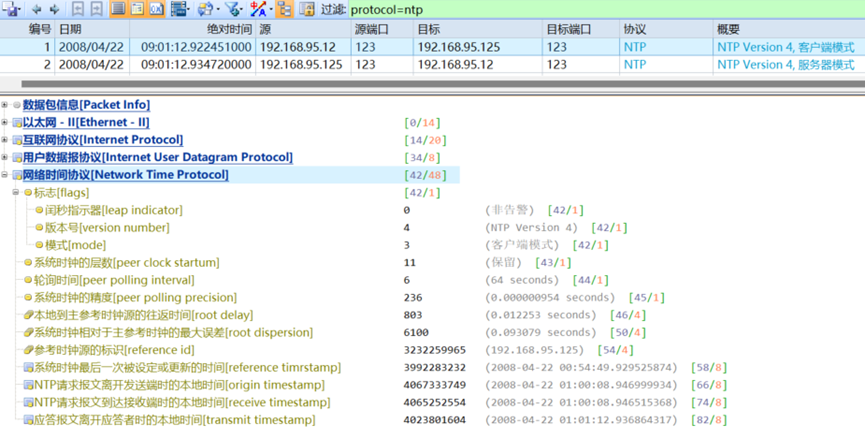Click the hex view 0x toolbar icon

pos(157,10)
